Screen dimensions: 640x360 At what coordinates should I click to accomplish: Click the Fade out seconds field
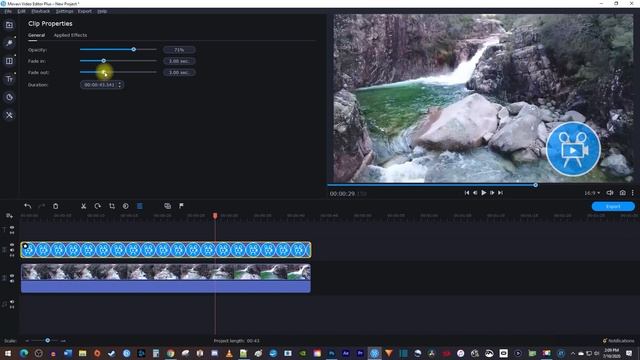(x=179, y=73)
